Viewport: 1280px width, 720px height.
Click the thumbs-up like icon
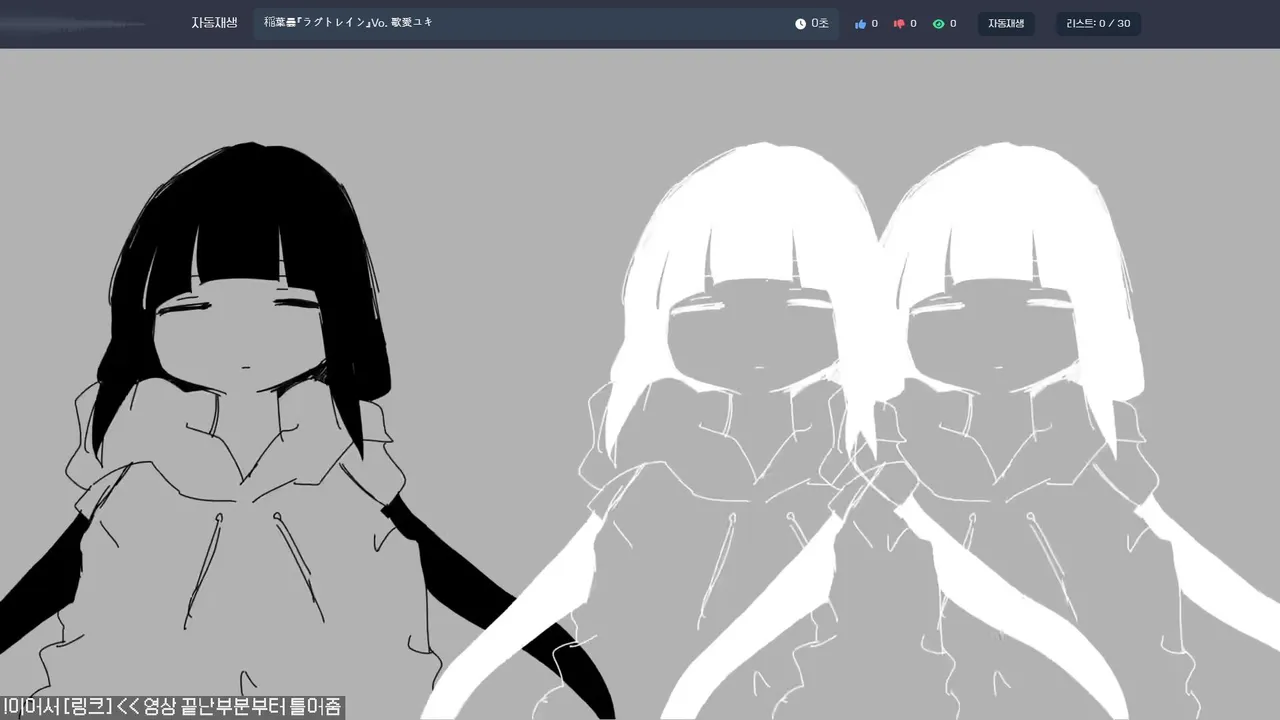860,24
